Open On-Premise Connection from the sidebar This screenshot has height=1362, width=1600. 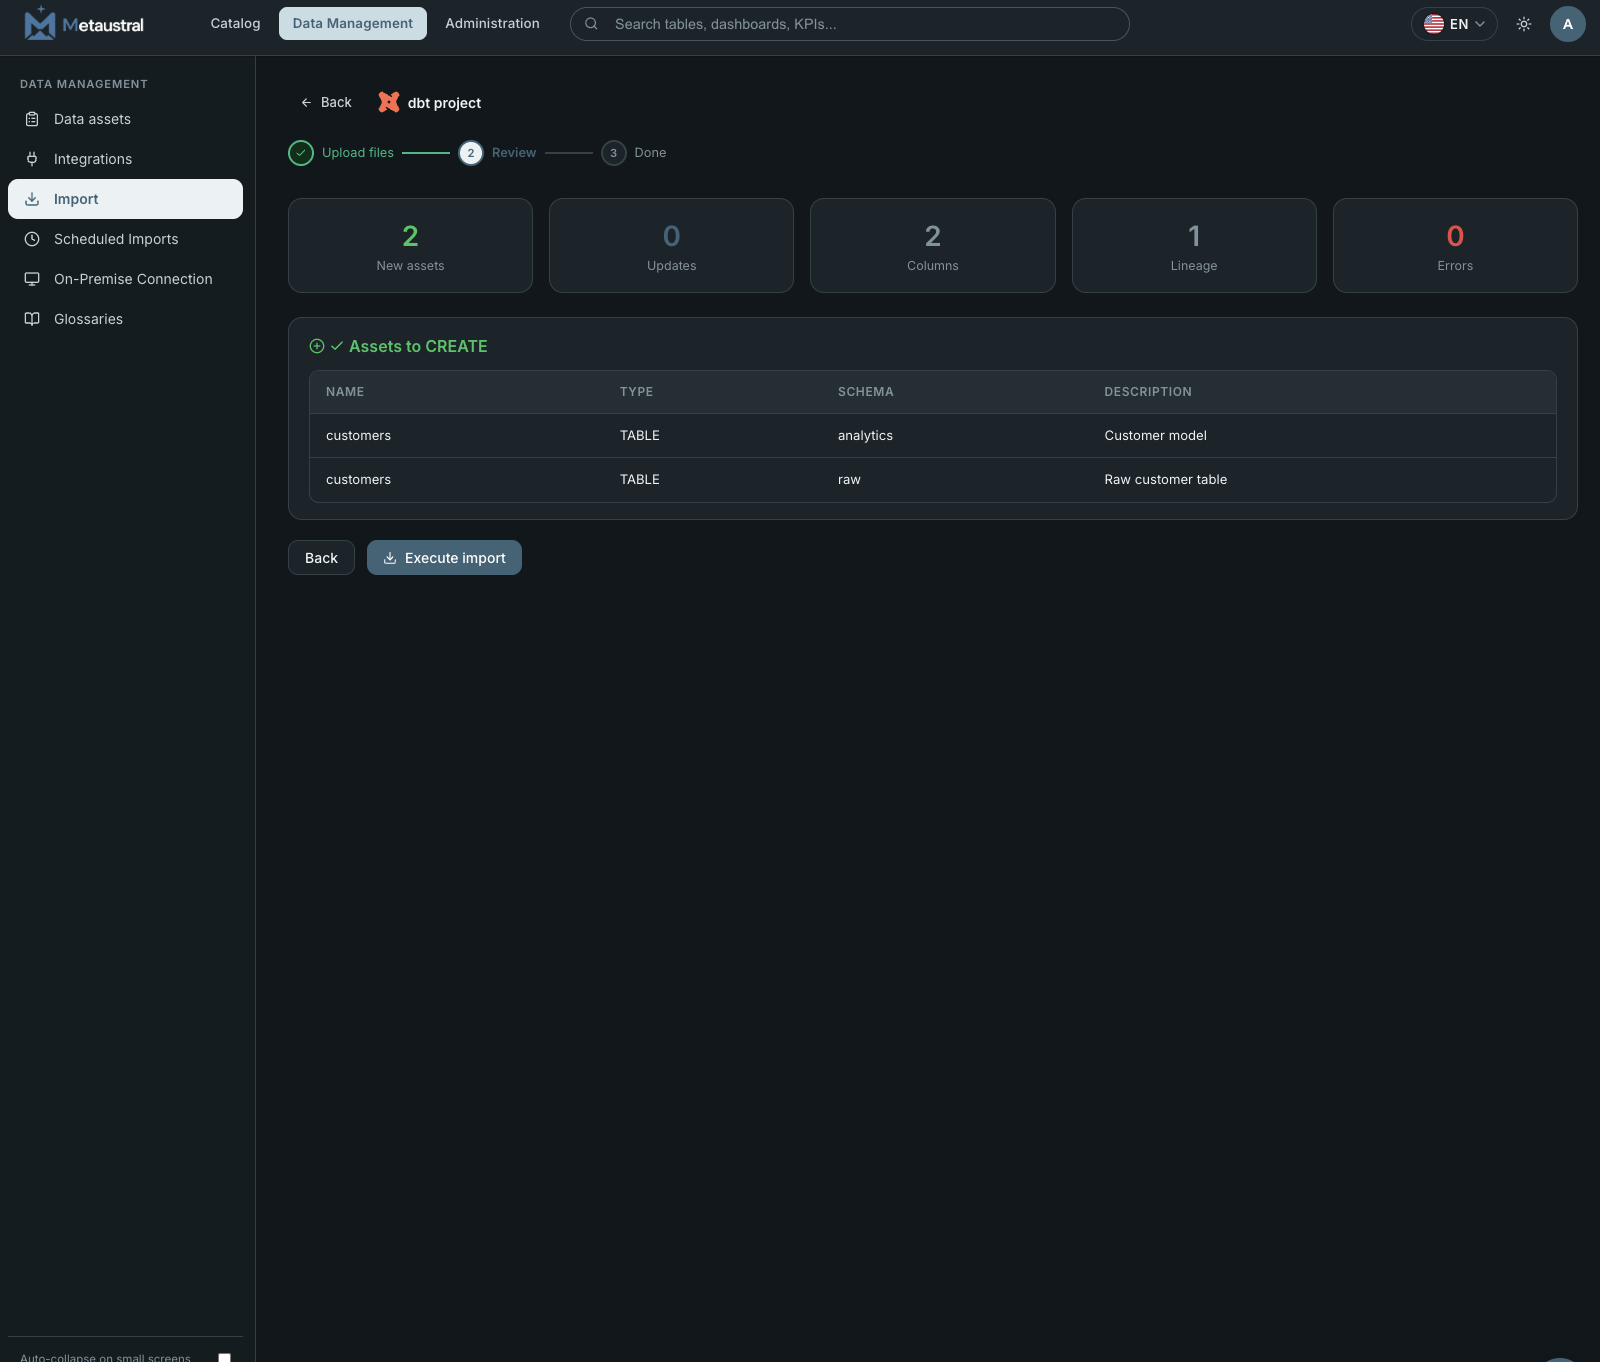125,279
